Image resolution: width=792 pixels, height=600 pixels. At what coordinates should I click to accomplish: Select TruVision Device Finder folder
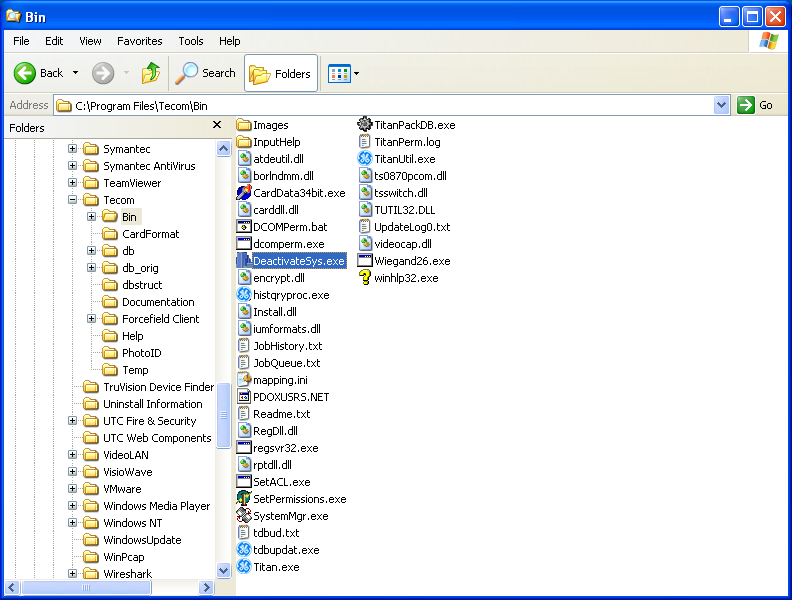coord(148,387)
